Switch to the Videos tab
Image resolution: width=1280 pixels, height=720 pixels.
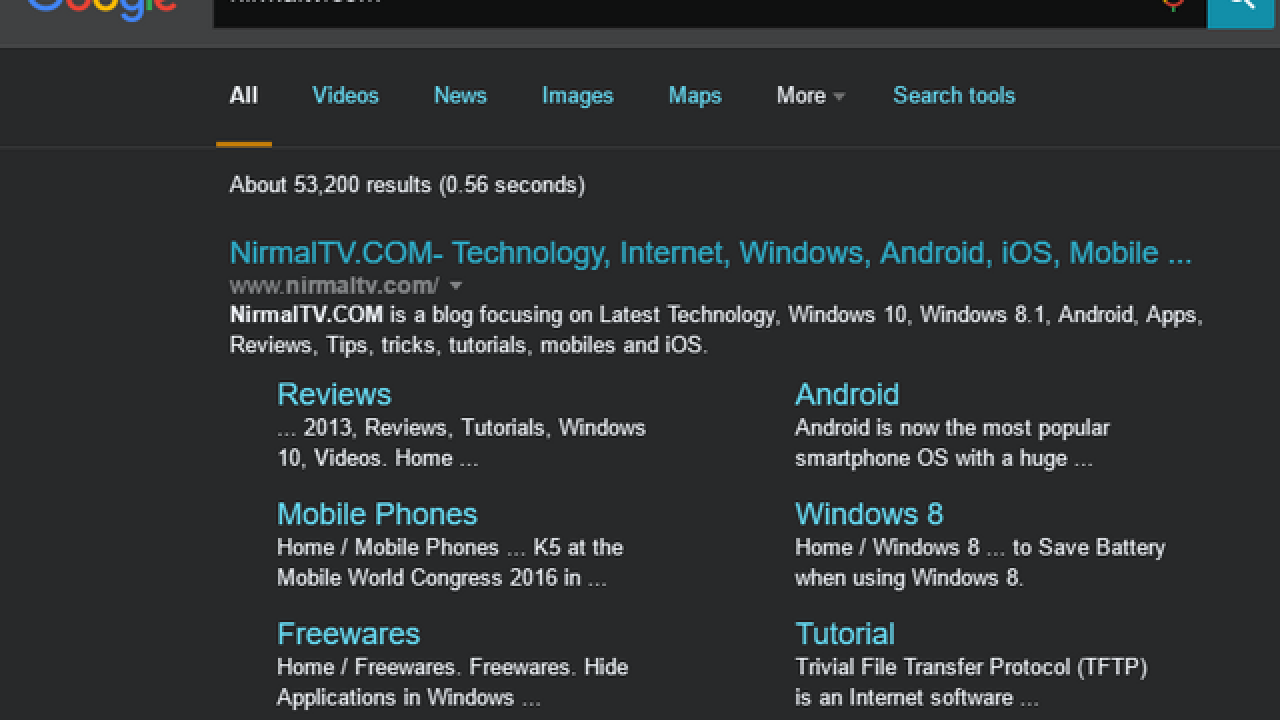[346, 95]
